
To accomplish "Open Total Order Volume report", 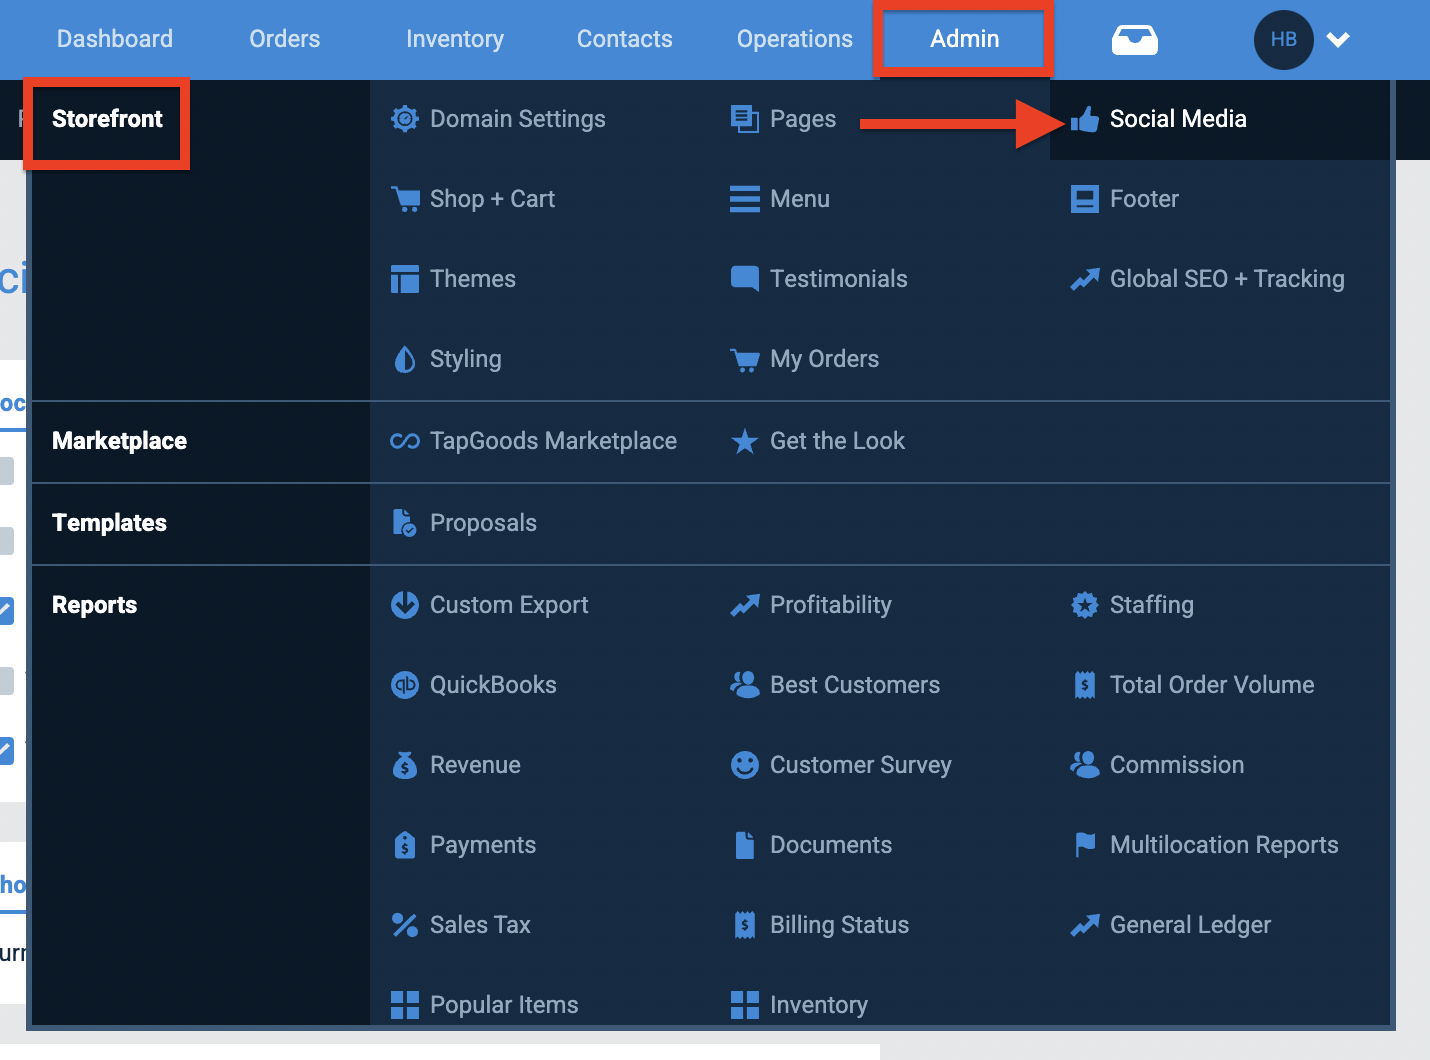I will 1212,685.
